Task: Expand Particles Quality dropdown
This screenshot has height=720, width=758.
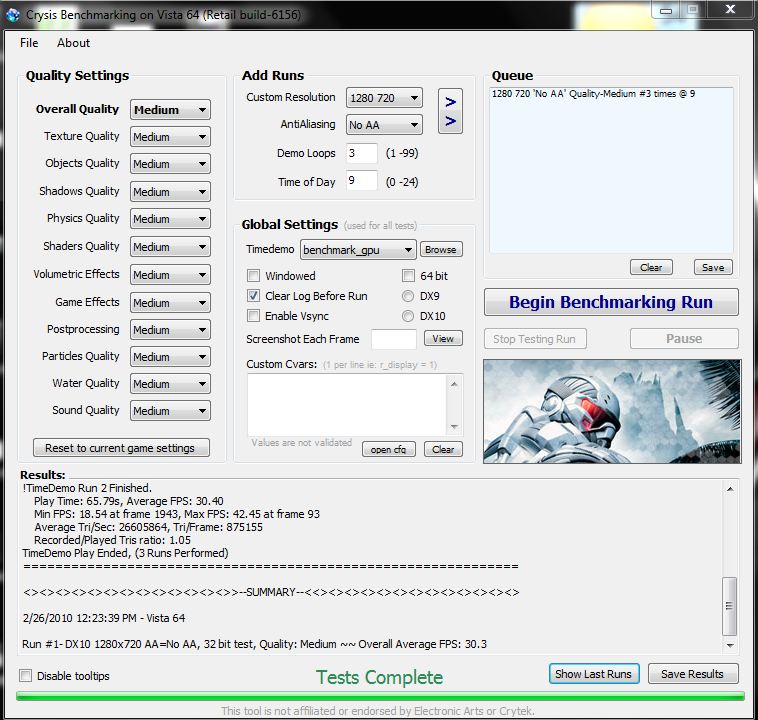Action: coord(170,357)
